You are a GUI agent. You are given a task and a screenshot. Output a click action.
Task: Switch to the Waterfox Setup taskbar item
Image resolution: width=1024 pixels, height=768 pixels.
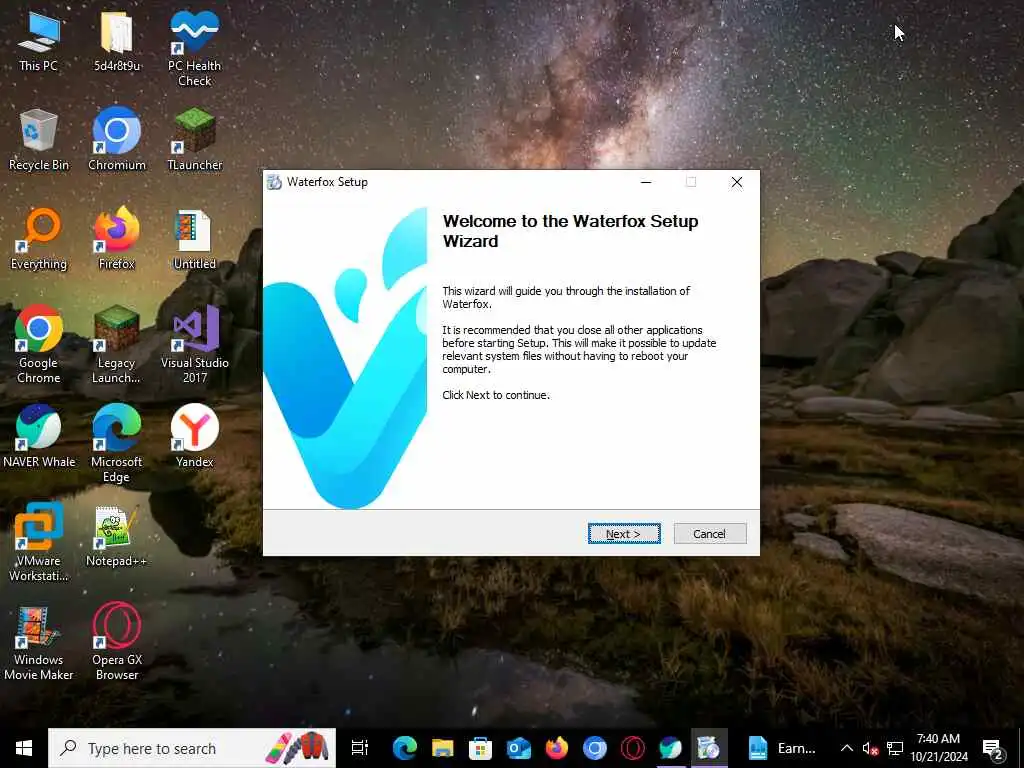709,748
